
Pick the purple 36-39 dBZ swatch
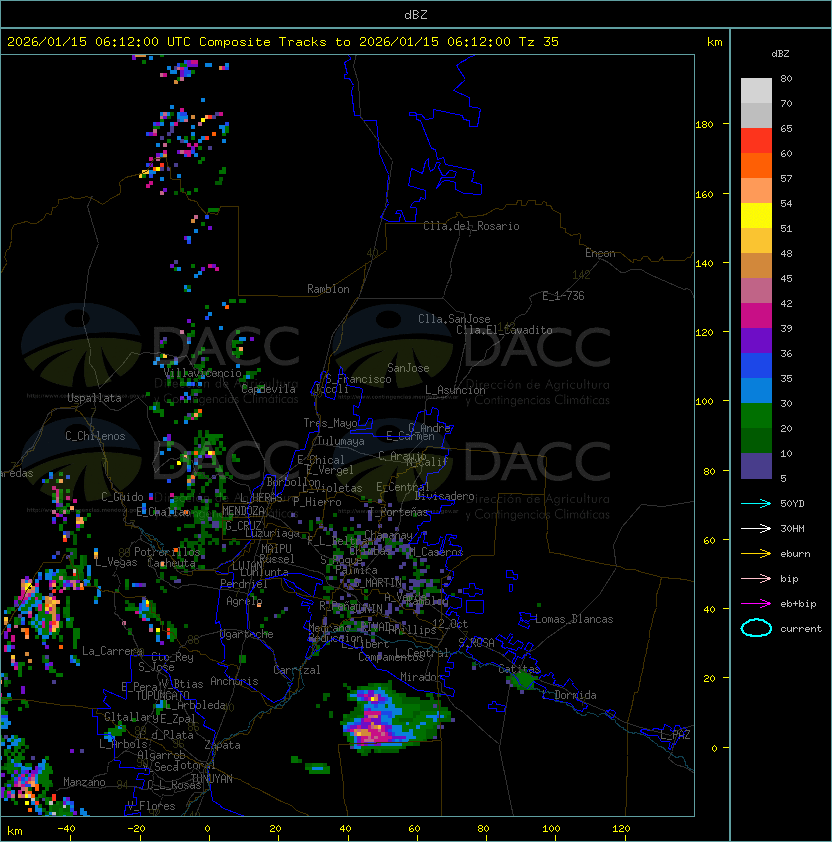click(756, 340)
